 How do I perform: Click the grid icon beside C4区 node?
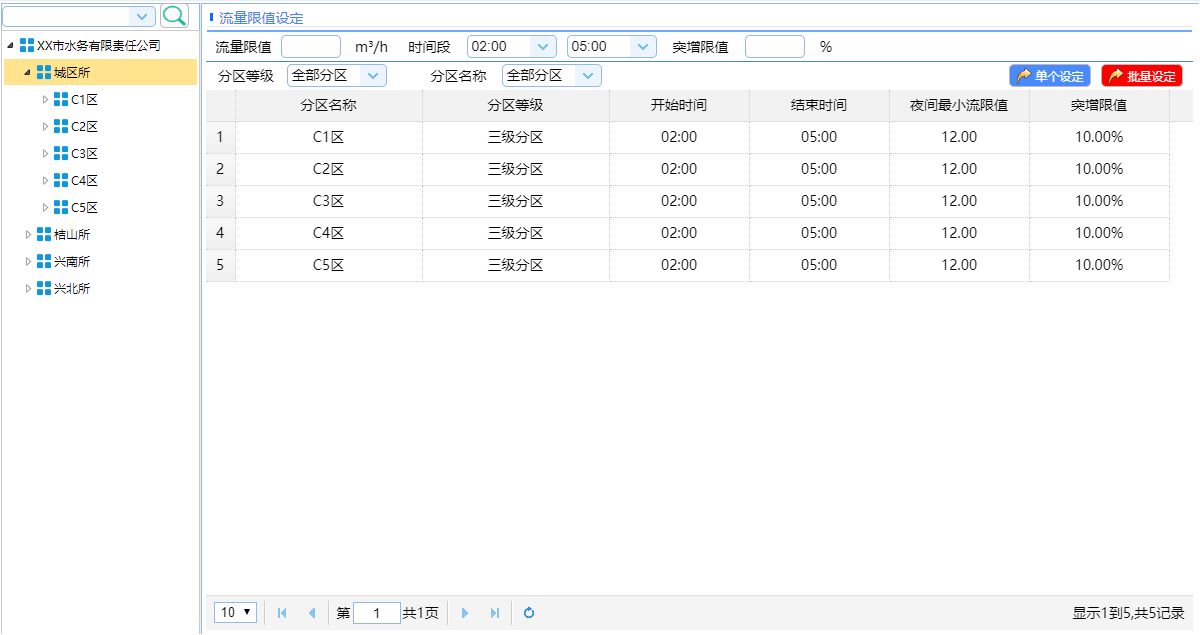coord(61,180)
